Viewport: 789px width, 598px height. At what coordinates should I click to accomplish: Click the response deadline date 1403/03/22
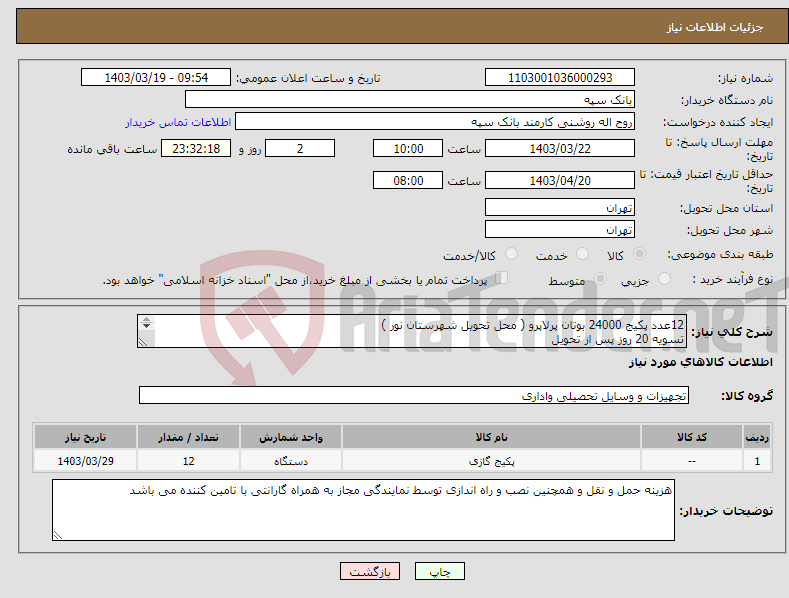click(x=560, y=148)
